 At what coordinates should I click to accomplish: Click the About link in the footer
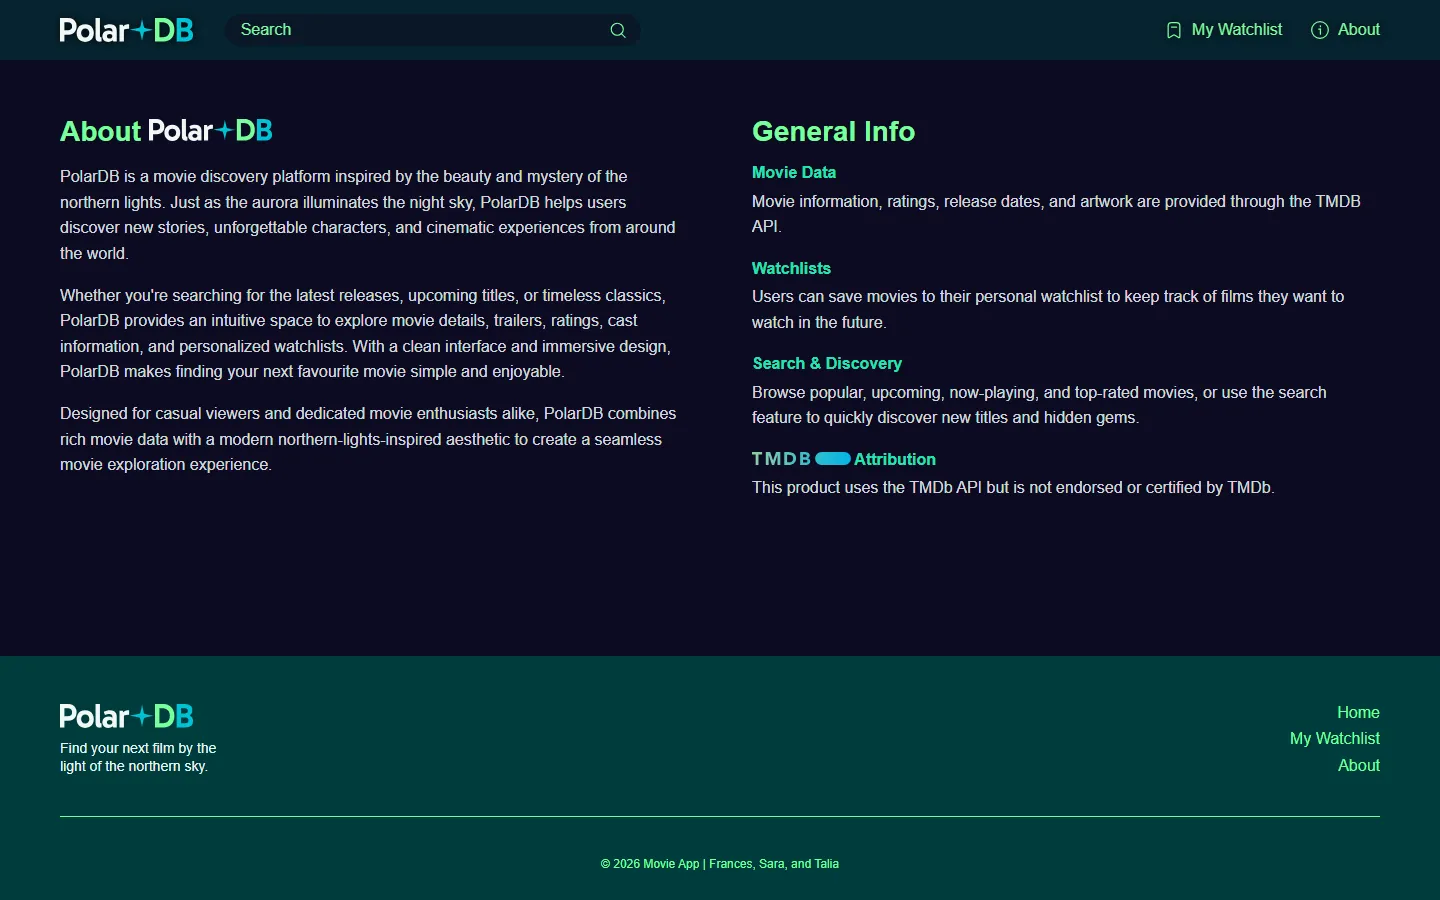1359,765
